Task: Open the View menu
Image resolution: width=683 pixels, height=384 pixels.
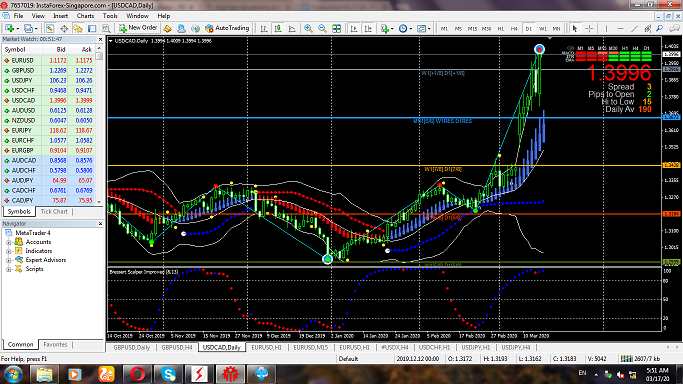Action: 38,16
